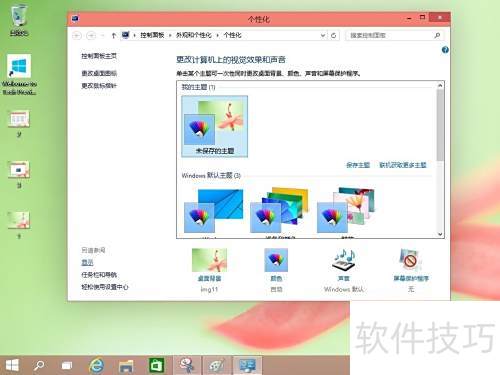Switch to the Paint taskbar app
Viewport: 500px width, 375px height.
217,365
